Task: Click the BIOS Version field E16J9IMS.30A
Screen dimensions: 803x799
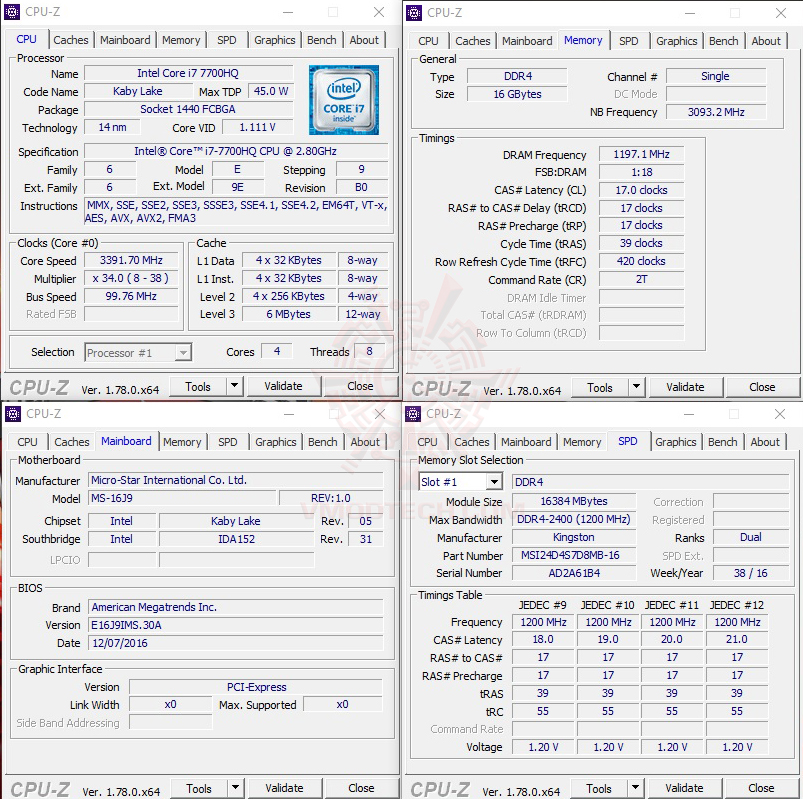Action: click(236, 625)
